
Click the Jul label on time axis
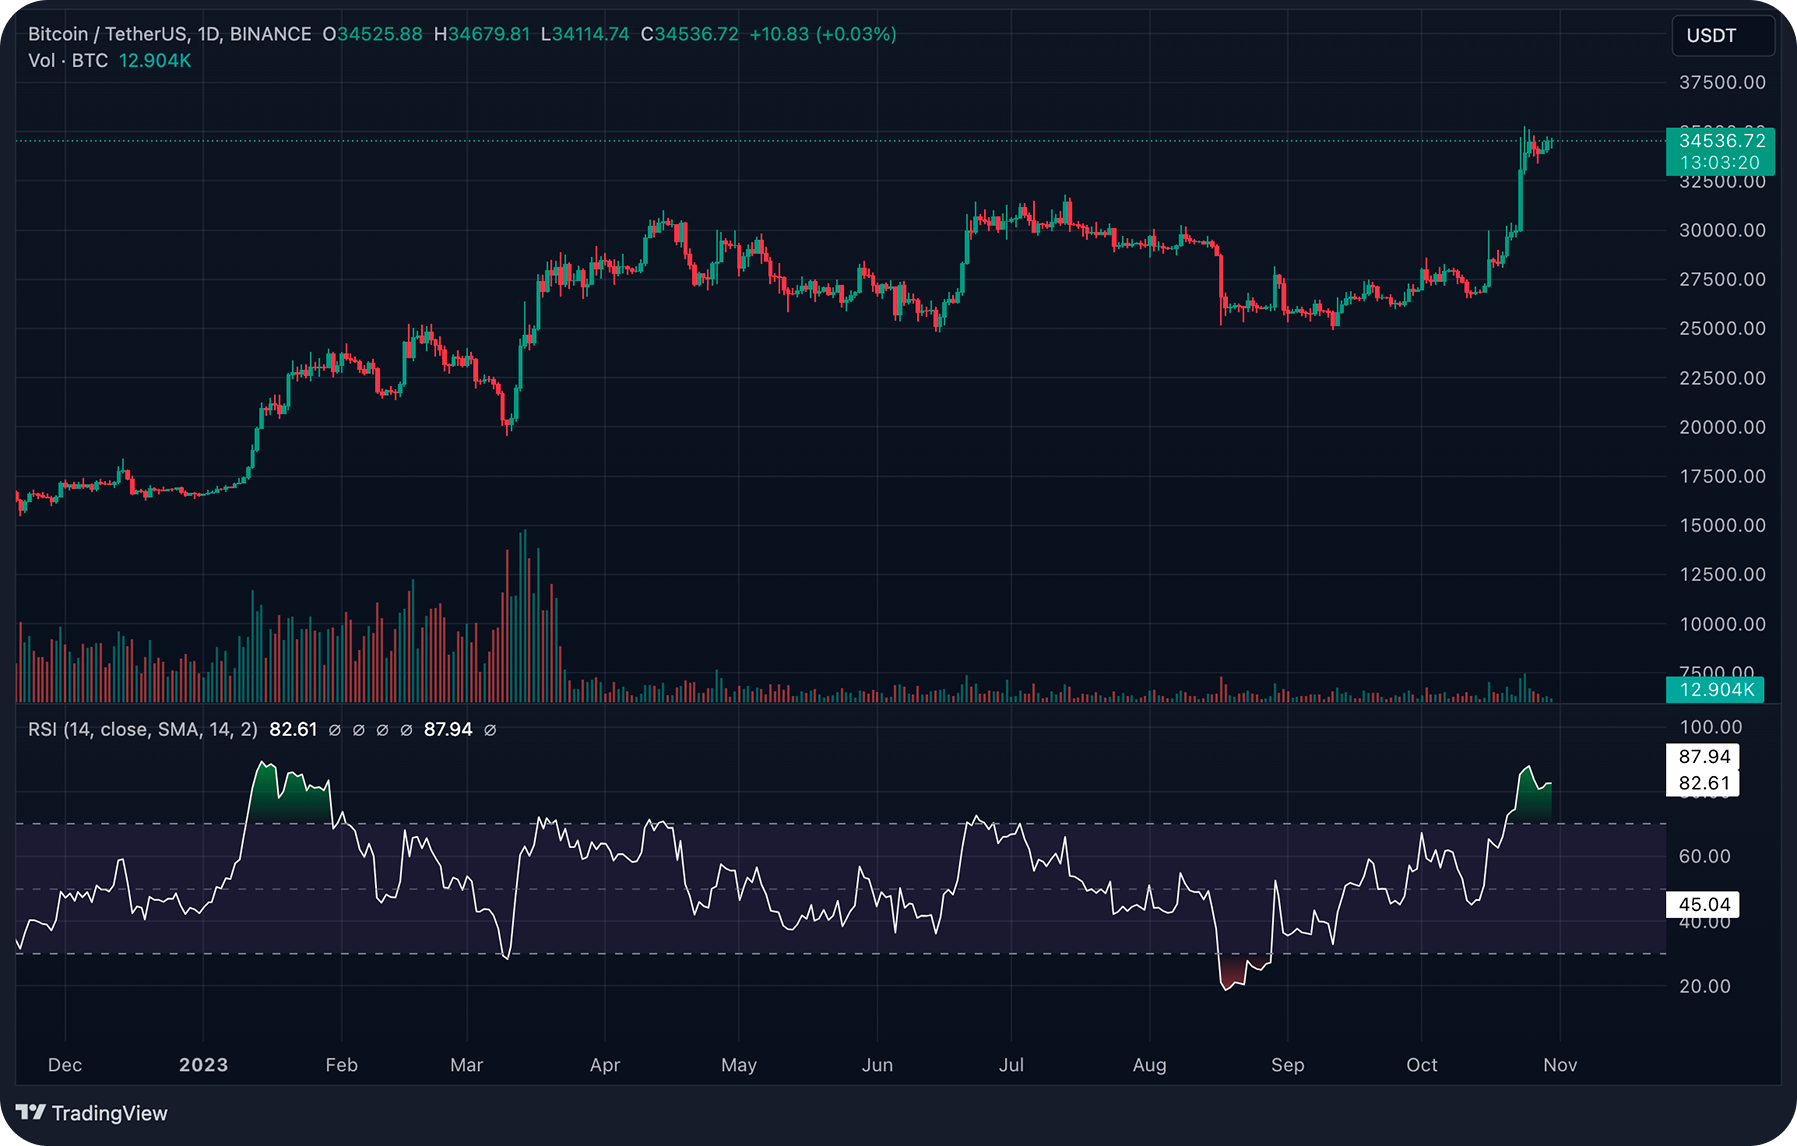click(x=1011, y=1065)
